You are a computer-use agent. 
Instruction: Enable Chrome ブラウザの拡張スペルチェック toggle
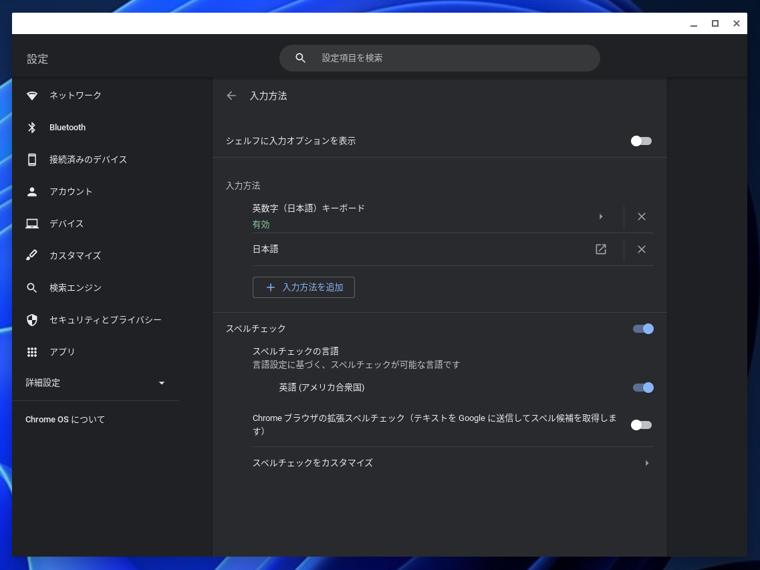(x=641, y=425)
